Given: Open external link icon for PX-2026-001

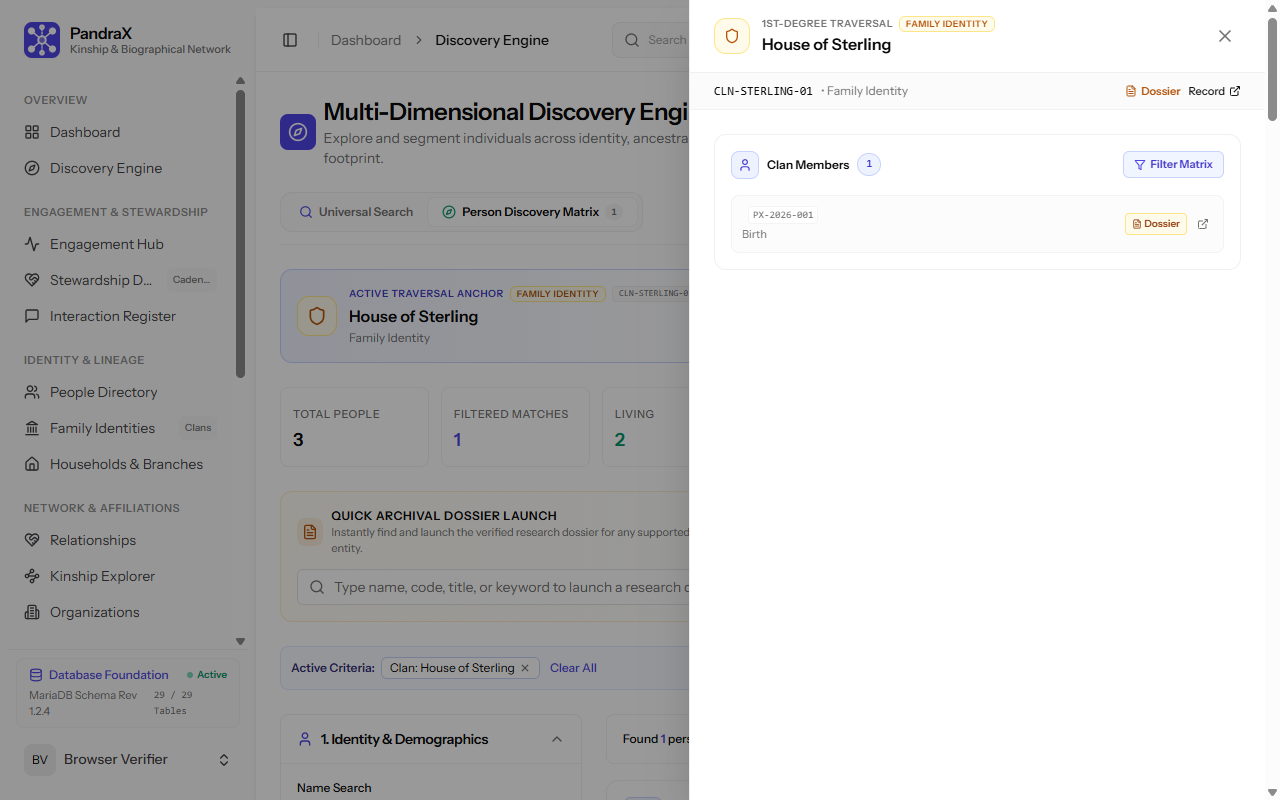Looking at the screenshot, I should (x=1203, y=224).
